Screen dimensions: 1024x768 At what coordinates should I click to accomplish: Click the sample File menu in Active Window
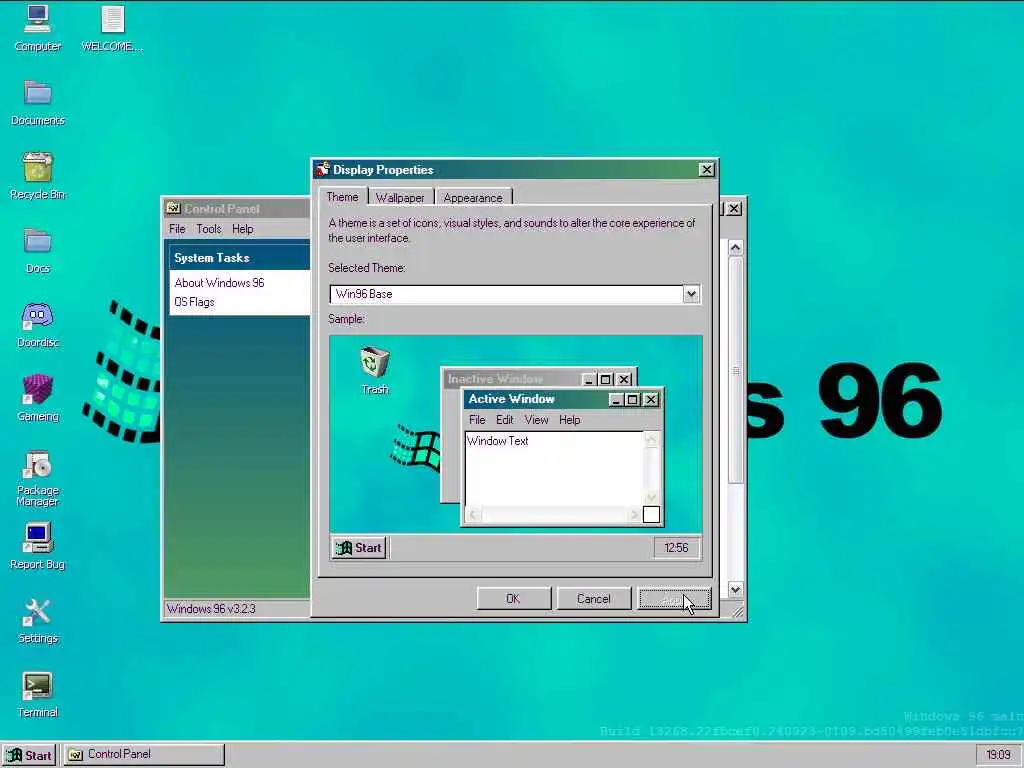pyautogui.click(x=477, y=420)
